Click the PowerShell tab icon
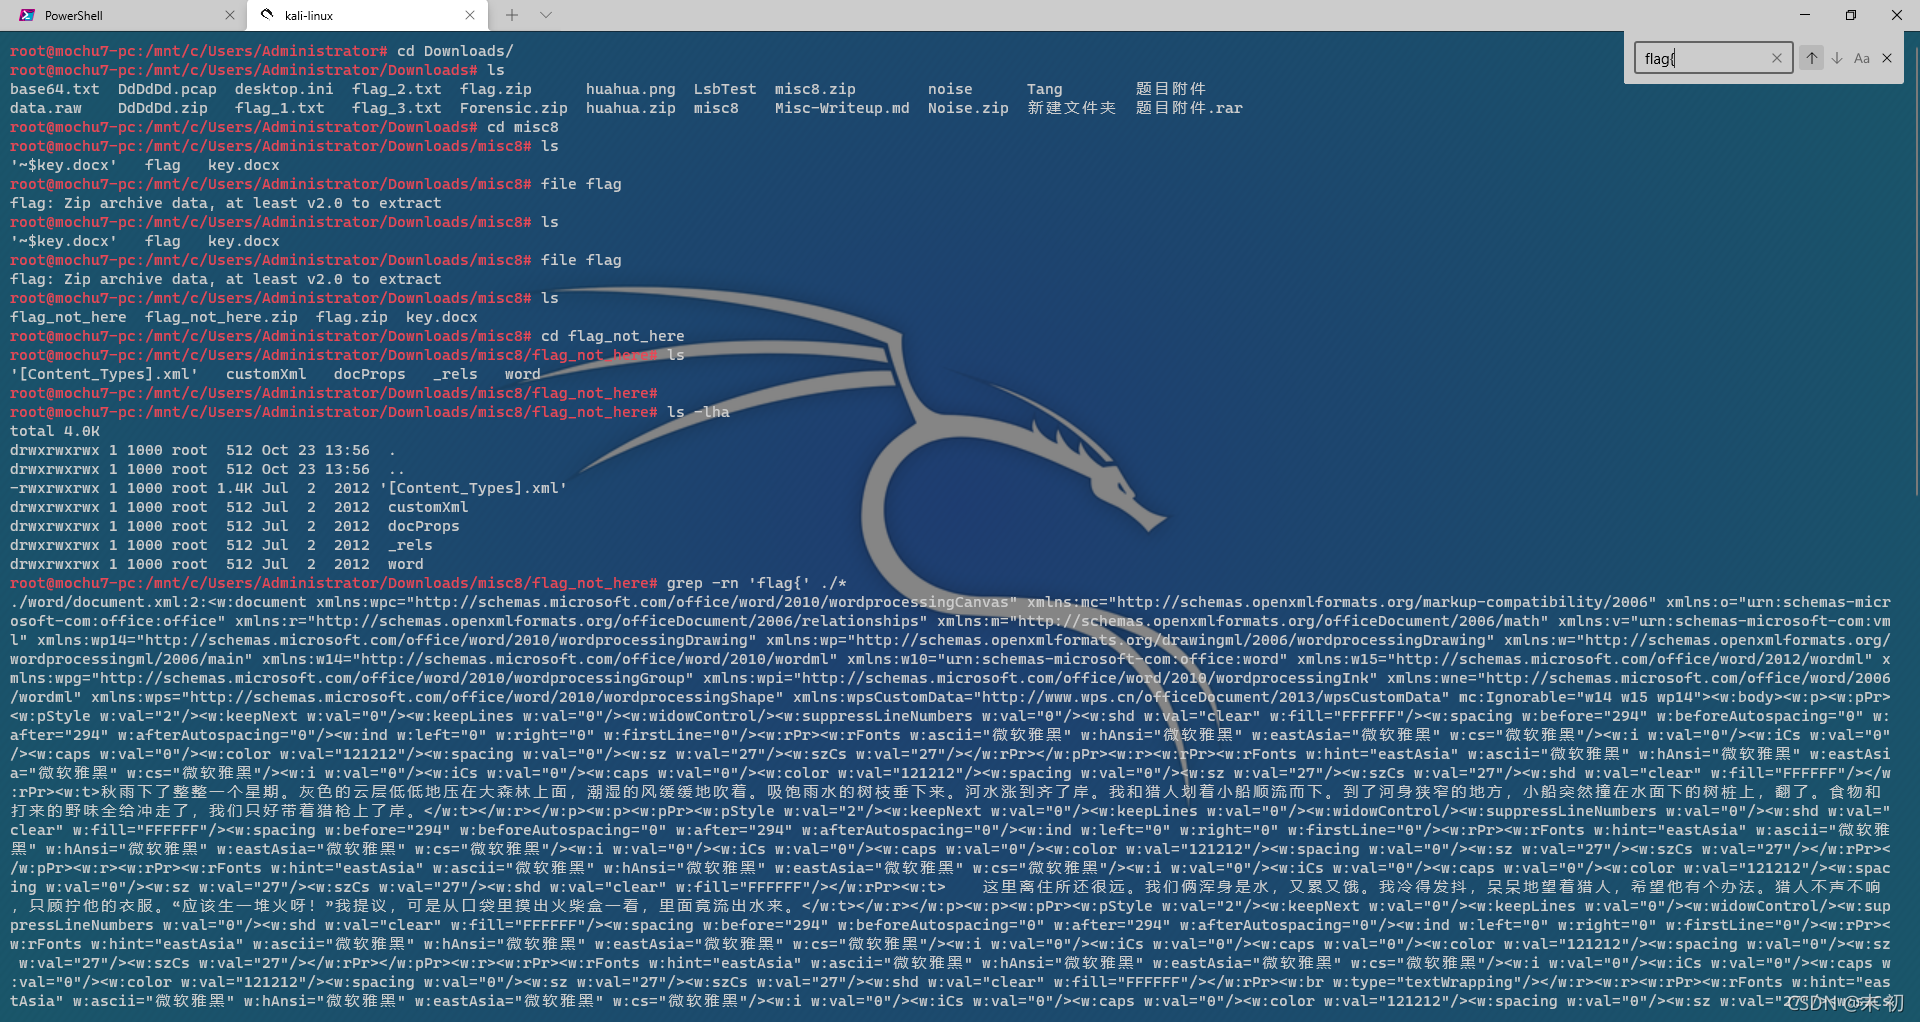The height and width of the screenshot is (1022, 1920). click(x=27, y=15)
